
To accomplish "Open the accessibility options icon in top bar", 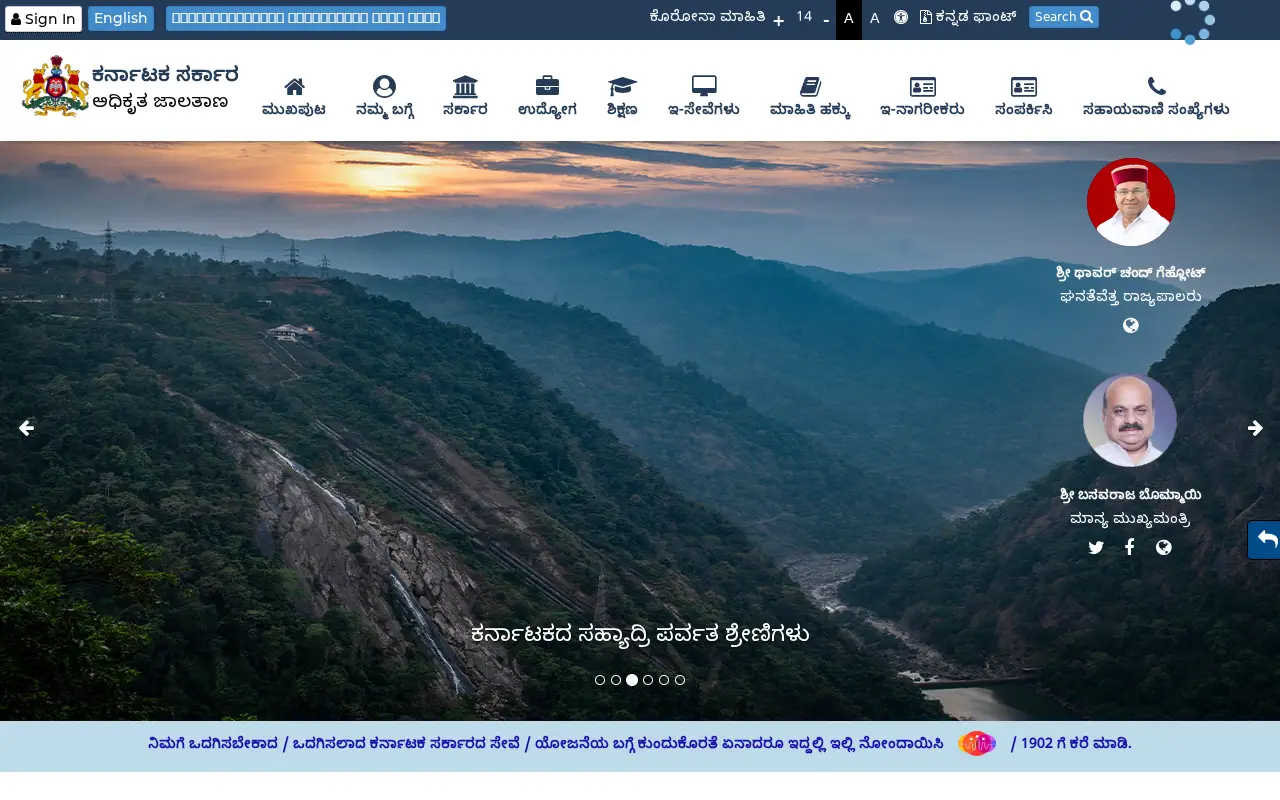I will coord(901,17).
